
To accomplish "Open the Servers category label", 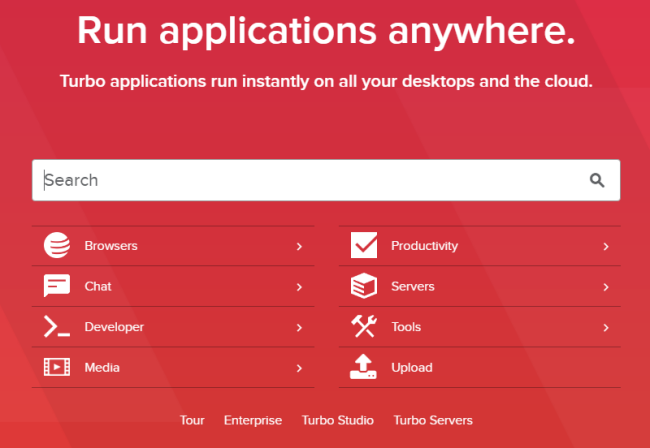I will point(413,286).
